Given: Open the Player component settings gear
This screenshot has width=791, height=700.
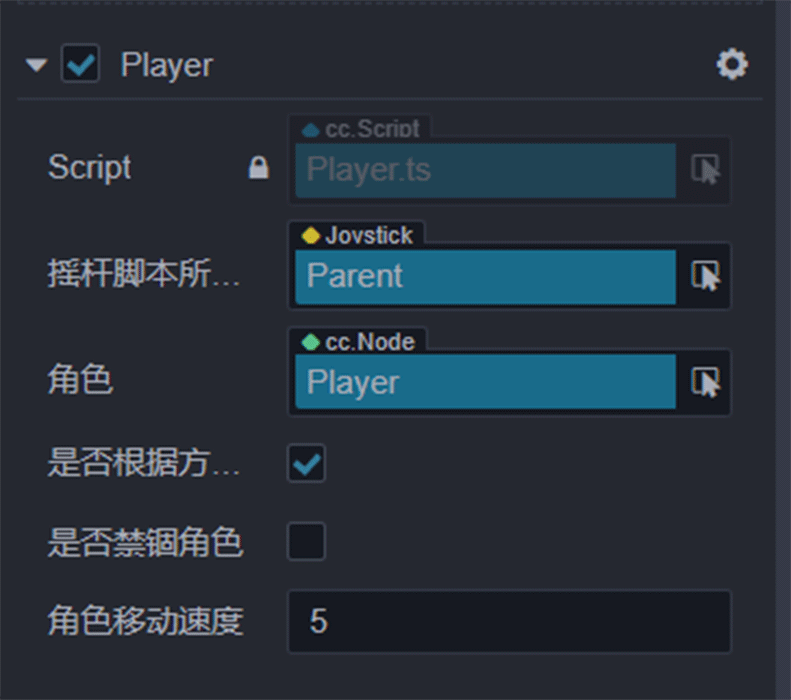Looking at the screenshot, I should [x=732, y=65].
